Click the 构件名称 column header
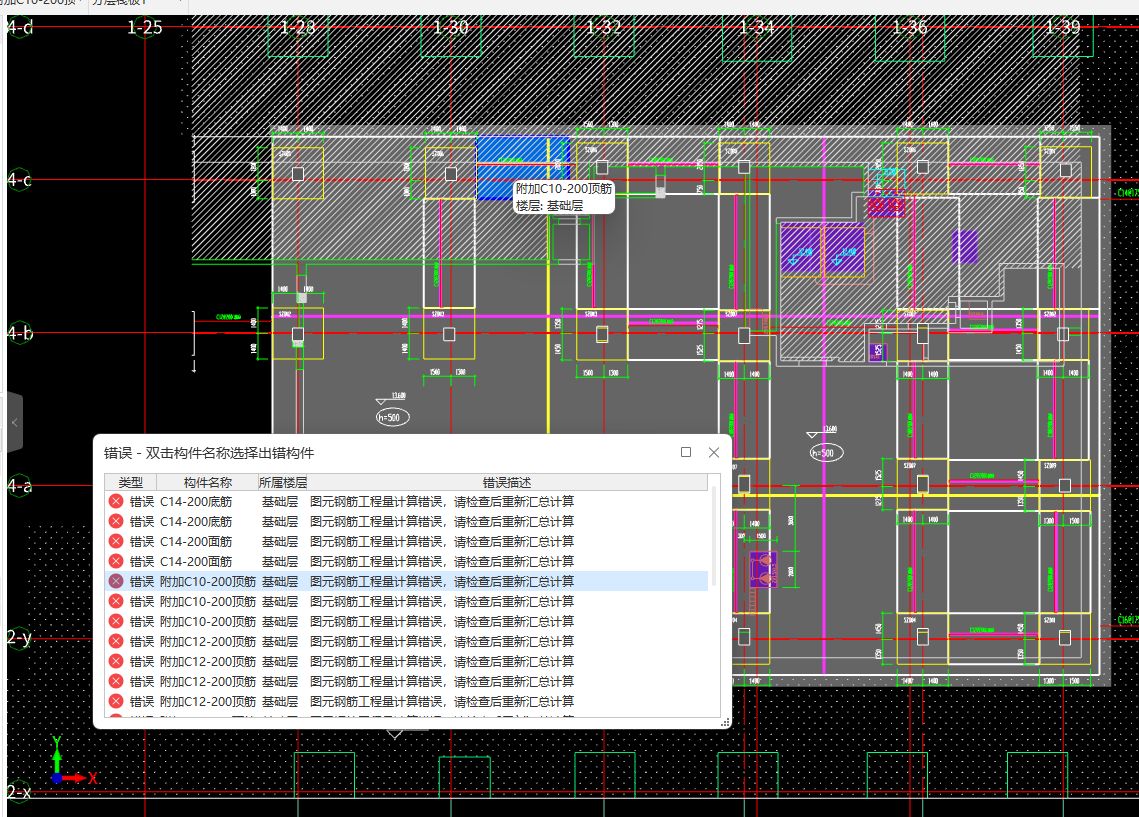The height and width of the screenshot is (817, 1139). click(207, 482)
